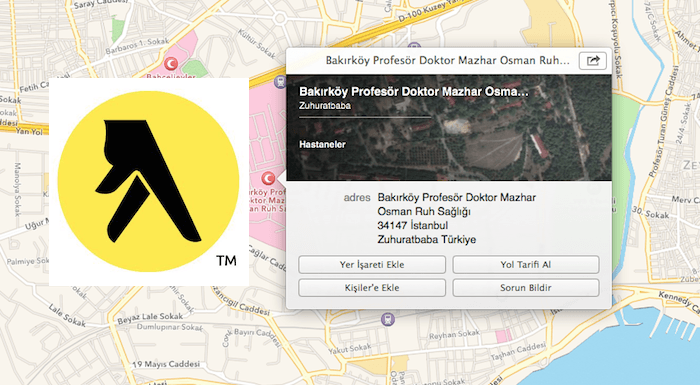700x385 pixels.
Task: Click the Barbaros 1. Sokak label
Action: point(137,46)
